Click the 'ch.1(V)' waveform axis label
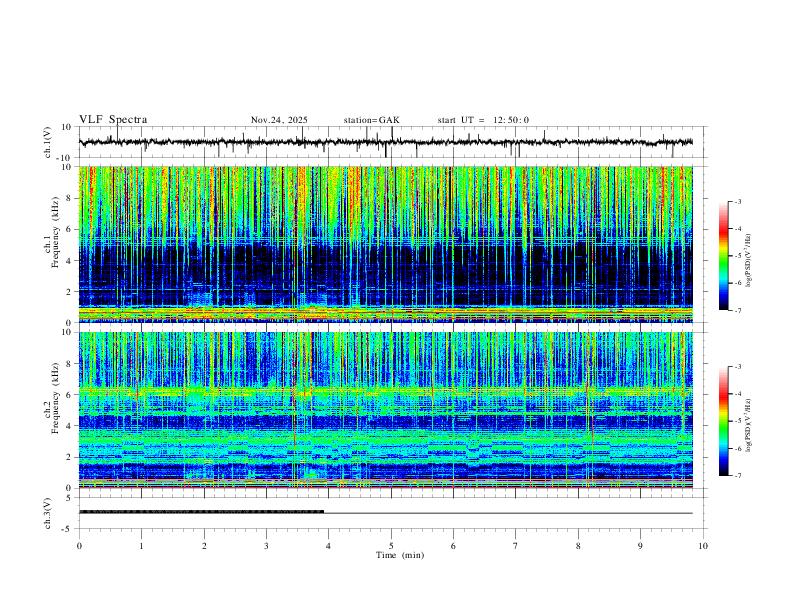Screen dimensions: 792x612 (x=48, y=142)
